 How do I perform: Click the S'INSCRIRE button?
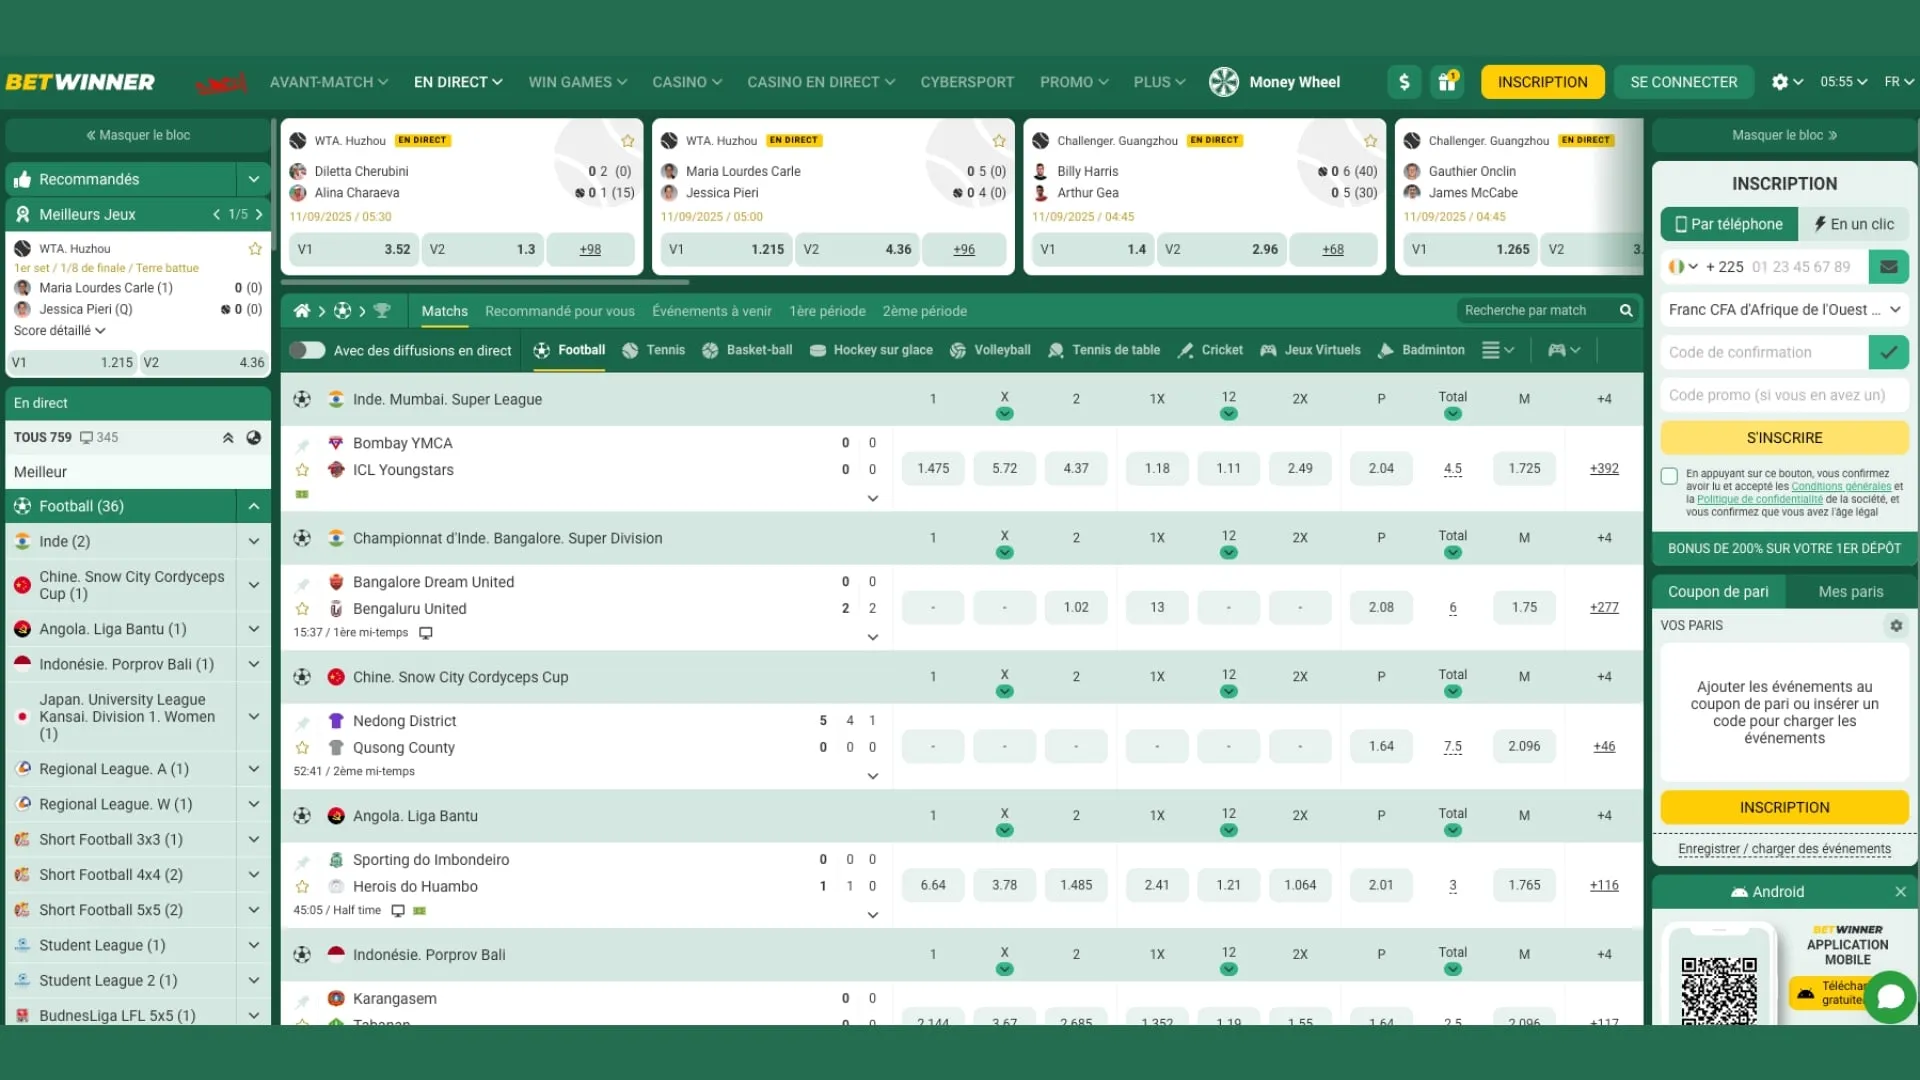point(1784,437)
